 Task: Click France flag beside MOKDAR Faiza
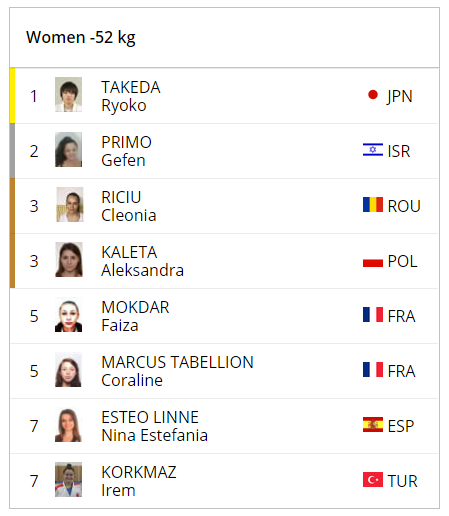pyautogui.click(x=373, y=315)
